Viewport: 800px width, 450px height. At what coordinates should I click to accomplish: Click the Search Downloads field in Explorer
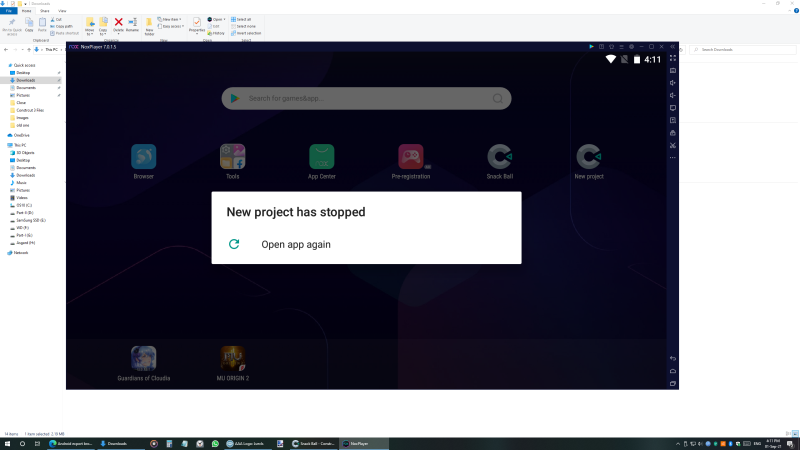[x=743, y=49]
